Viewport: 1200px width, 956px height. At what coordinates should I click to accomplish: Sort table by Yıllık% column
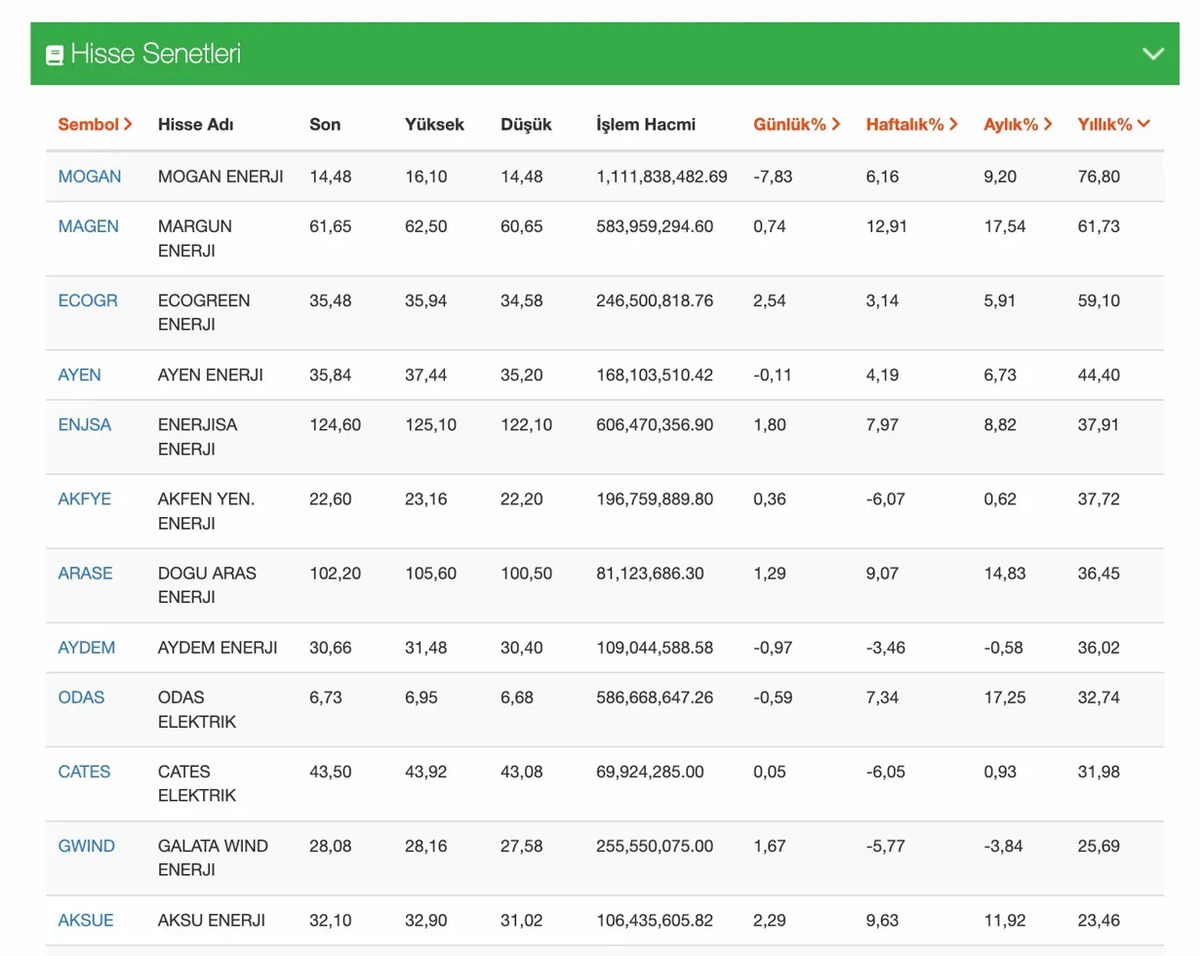tap(1114, 125)
